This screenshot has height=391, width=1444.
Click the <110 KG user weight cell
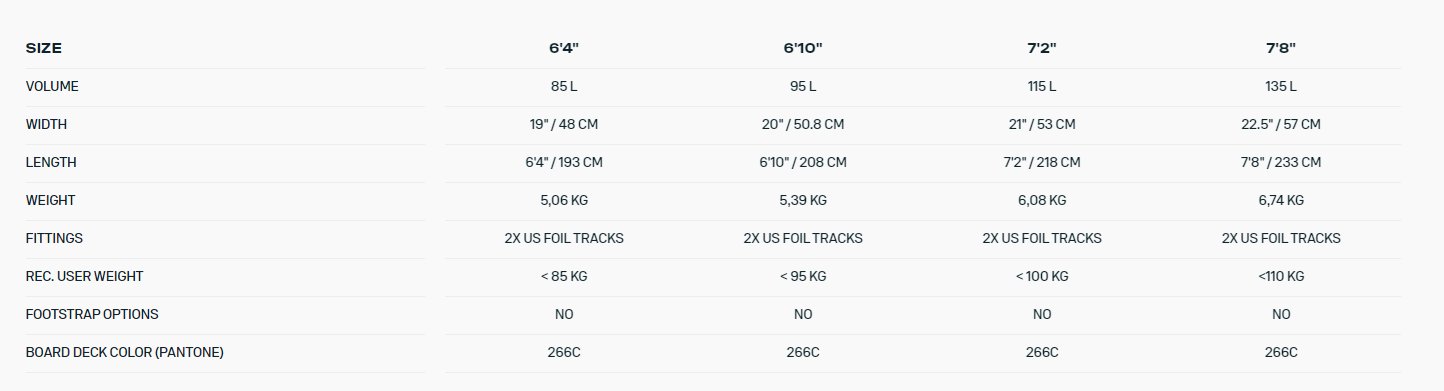click(1281, 276)
